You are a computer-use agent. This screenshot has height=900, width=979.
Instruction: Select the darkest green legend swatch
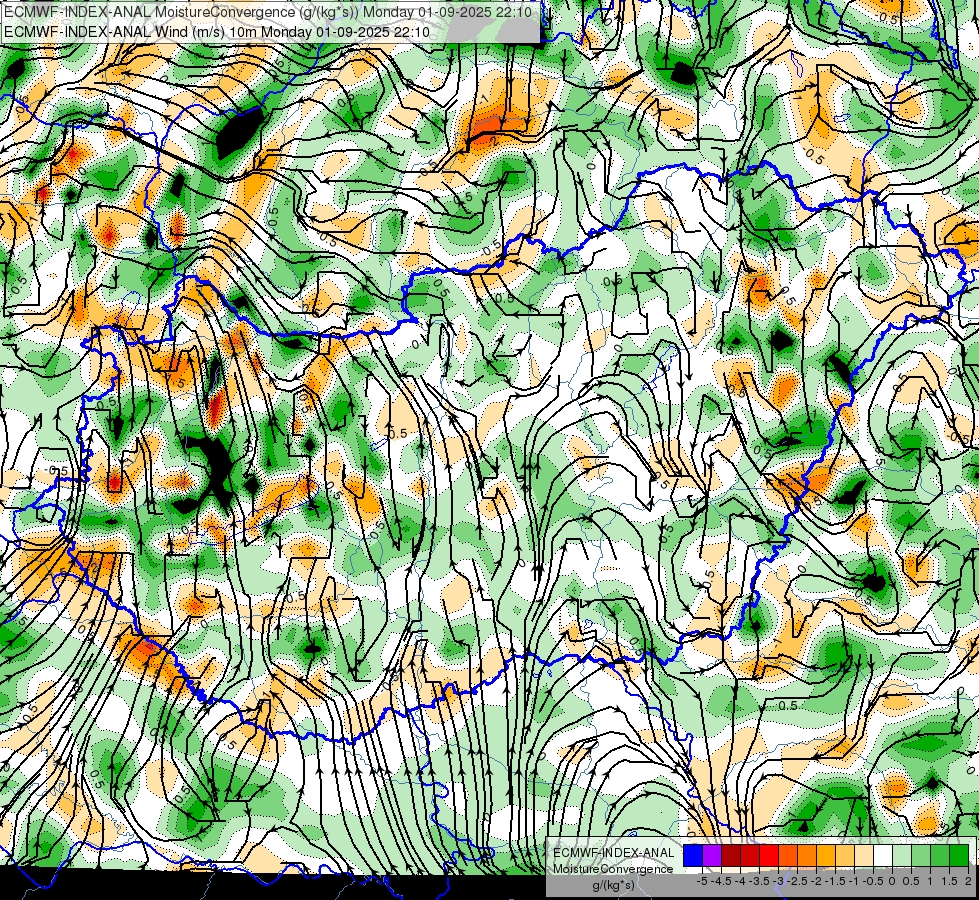click(x=959, y=856)
